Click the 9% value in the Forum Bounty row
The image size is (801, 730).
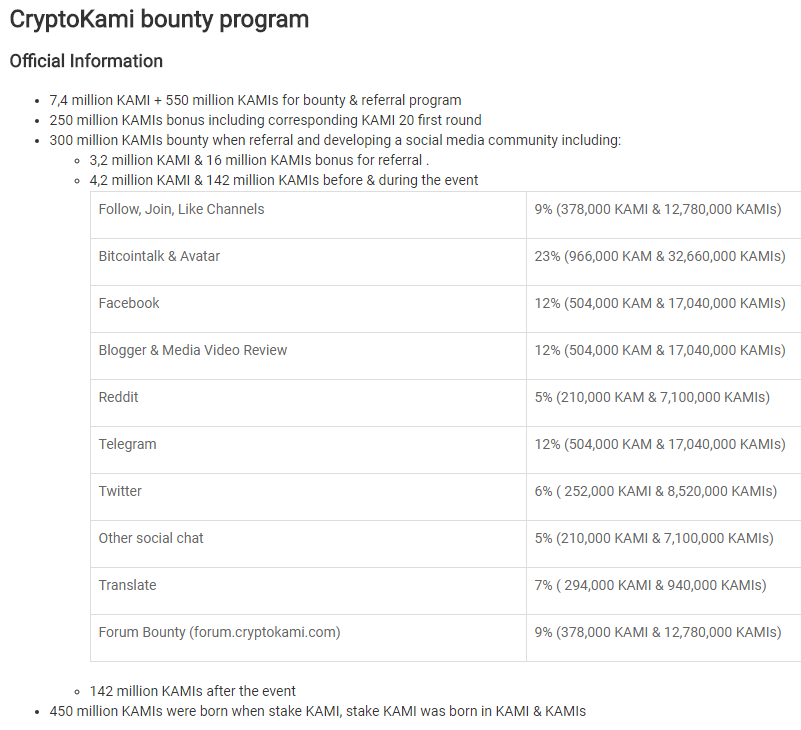[664, 638]
